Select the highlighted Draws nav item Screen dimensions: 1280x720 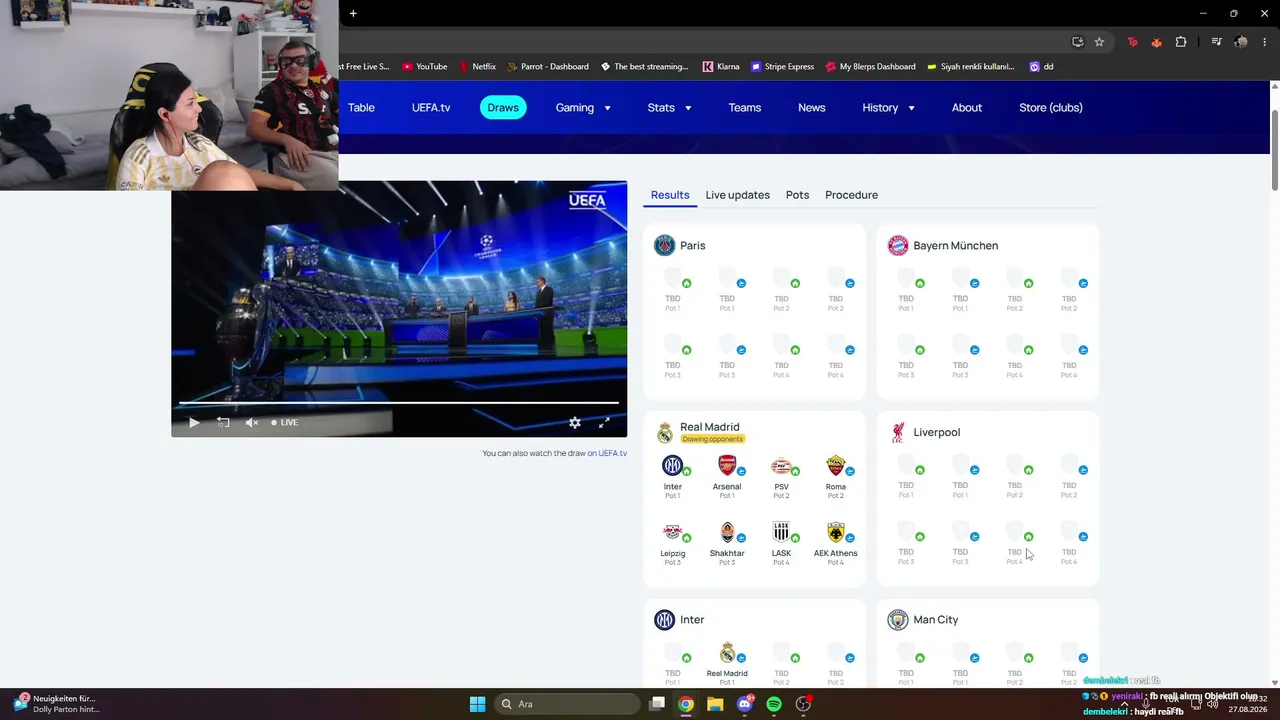(x=503, y=107)
